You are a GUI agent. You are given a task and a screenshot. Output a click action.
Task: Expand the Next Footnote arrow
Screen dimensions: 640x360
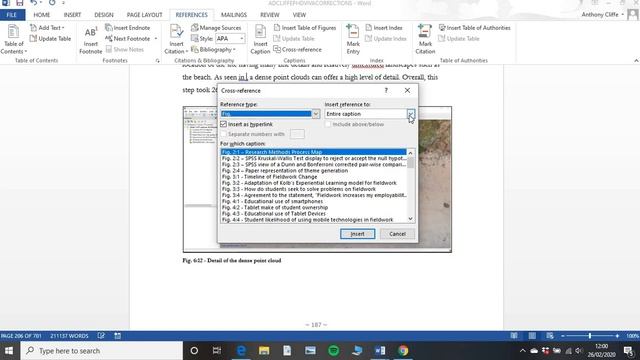[156, 38]
